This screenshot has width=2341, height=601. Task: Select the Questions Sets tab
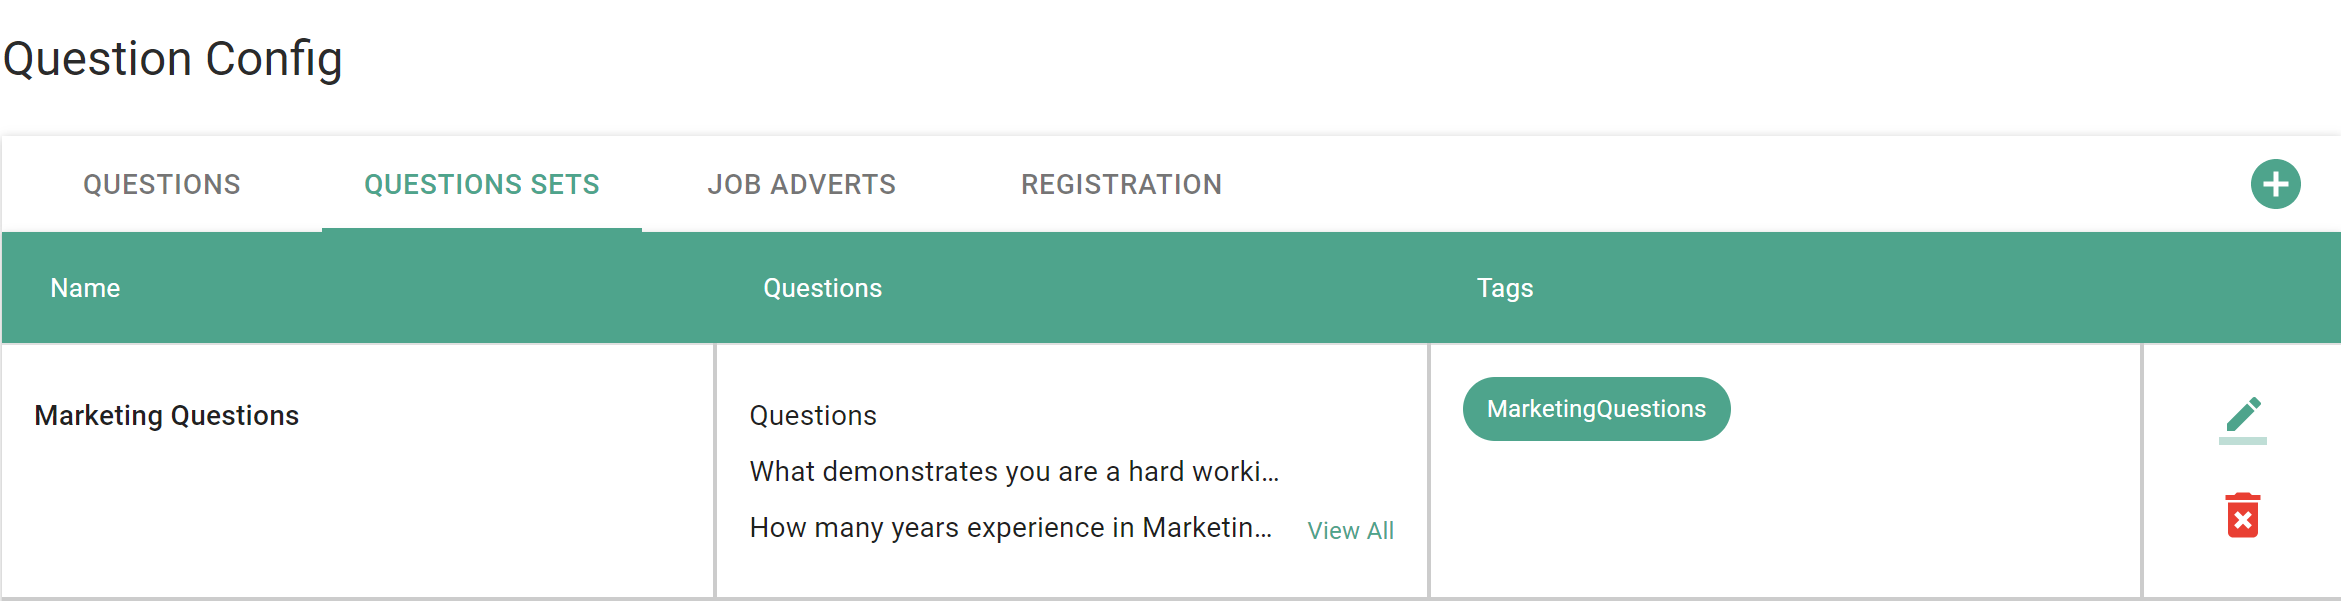(x=482, y=184)
